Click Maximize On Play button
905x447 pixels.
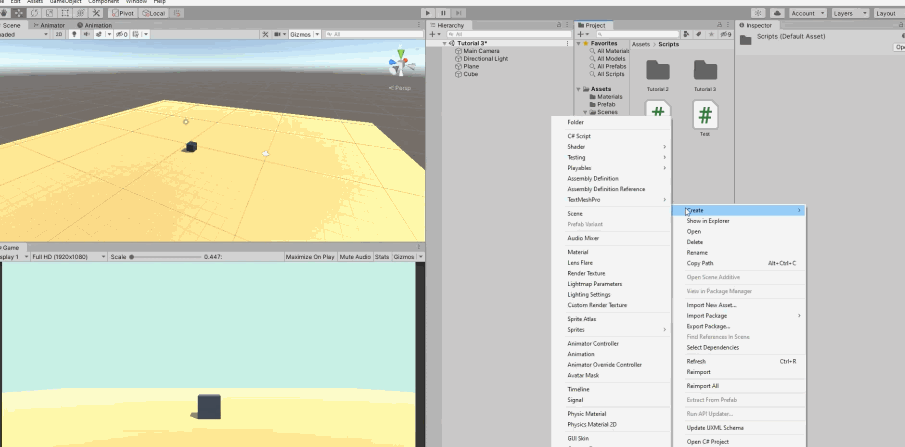(x=309, y=257)
